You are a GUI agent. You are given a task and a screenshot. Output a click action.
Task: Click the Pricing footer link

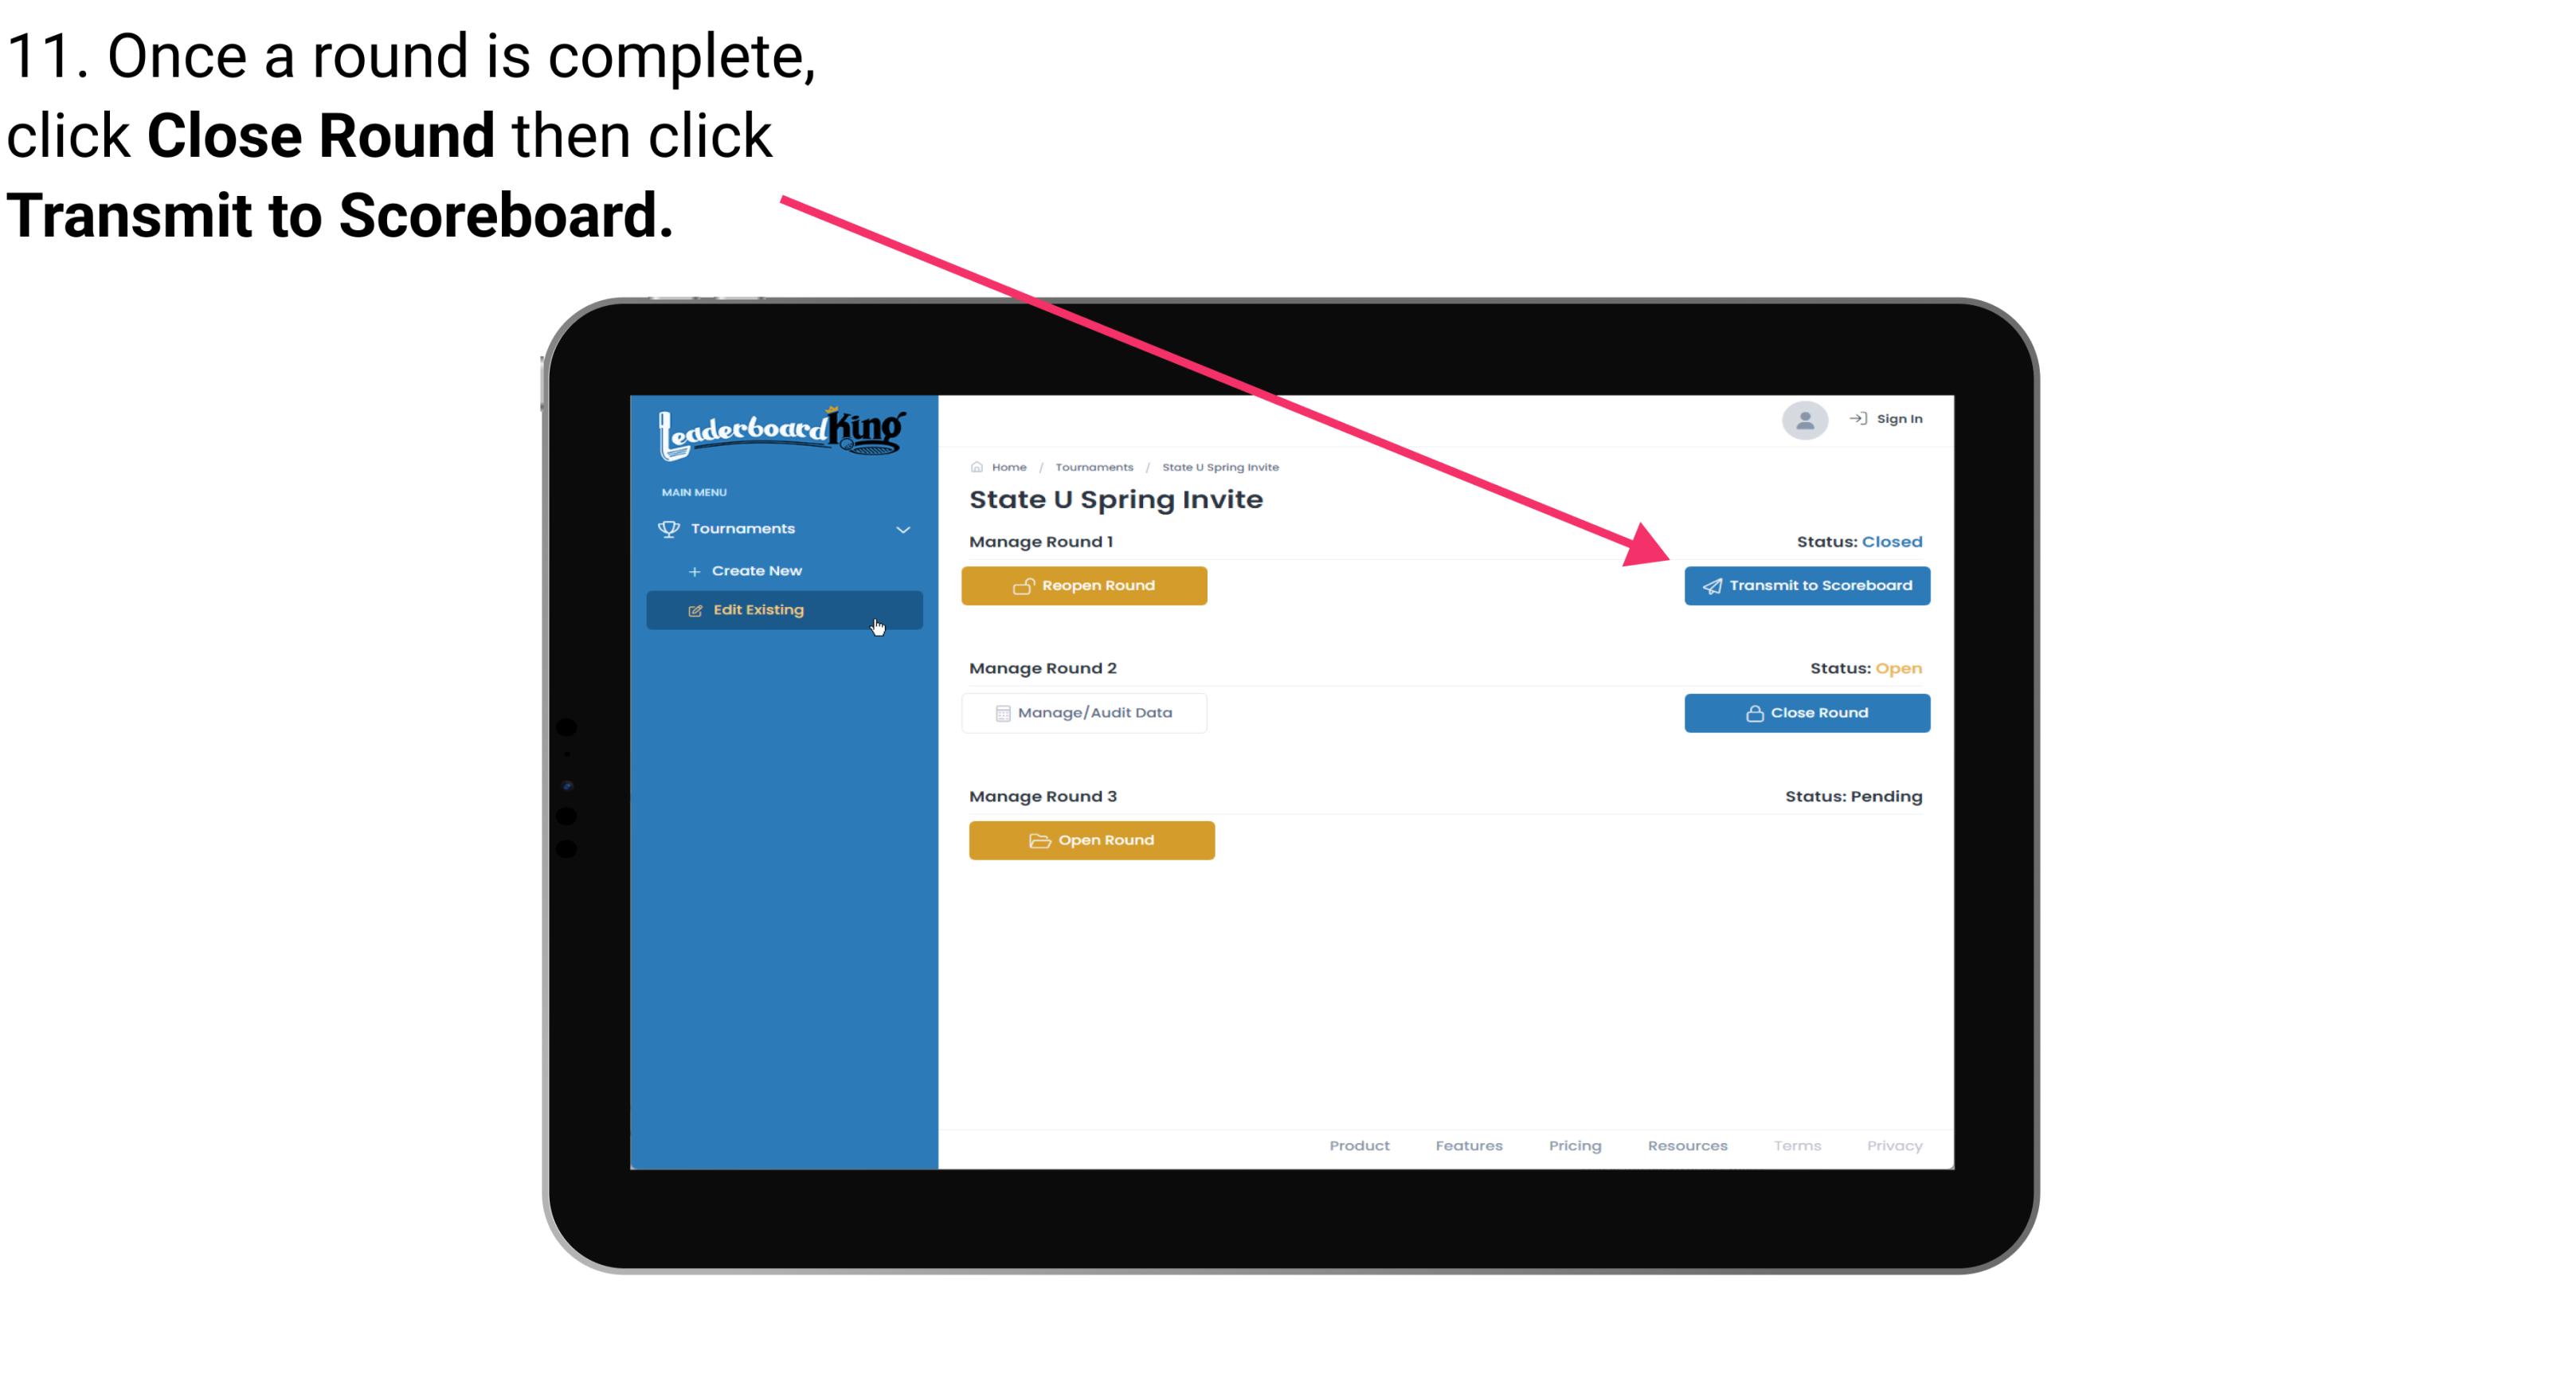1573,1145
